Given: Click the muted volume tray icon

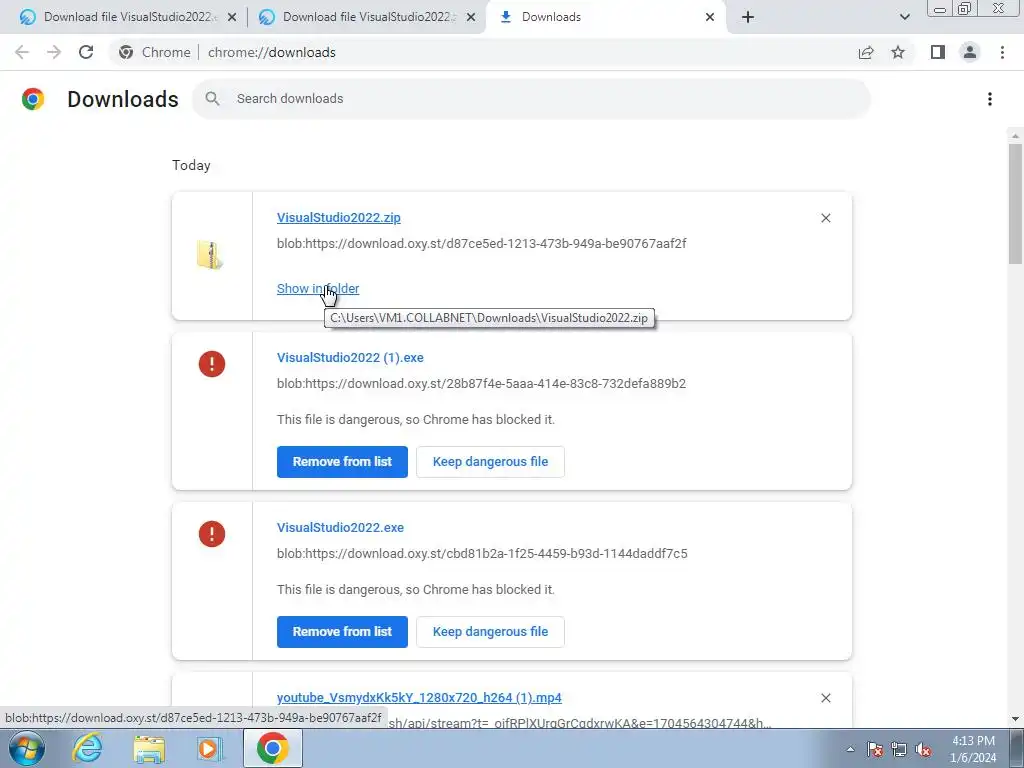Looking at the screenshot, I should tap(923, 749).
